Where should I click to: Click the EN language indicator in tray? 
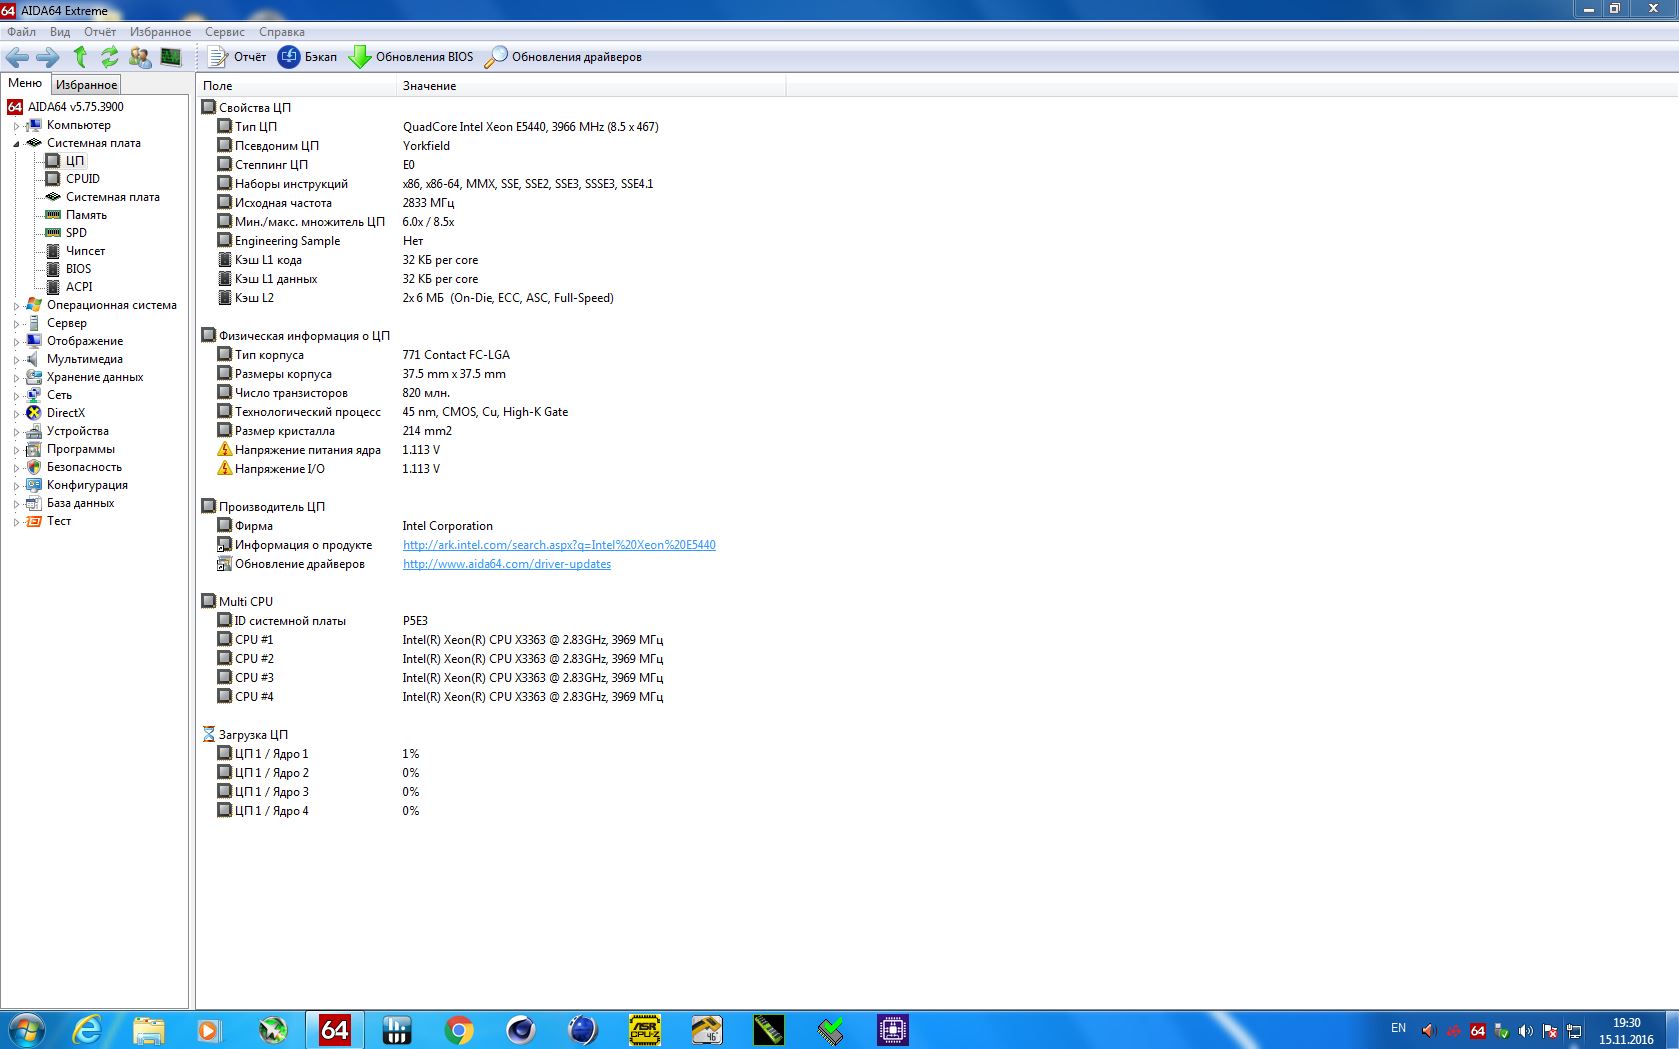click(1398, 1028)
